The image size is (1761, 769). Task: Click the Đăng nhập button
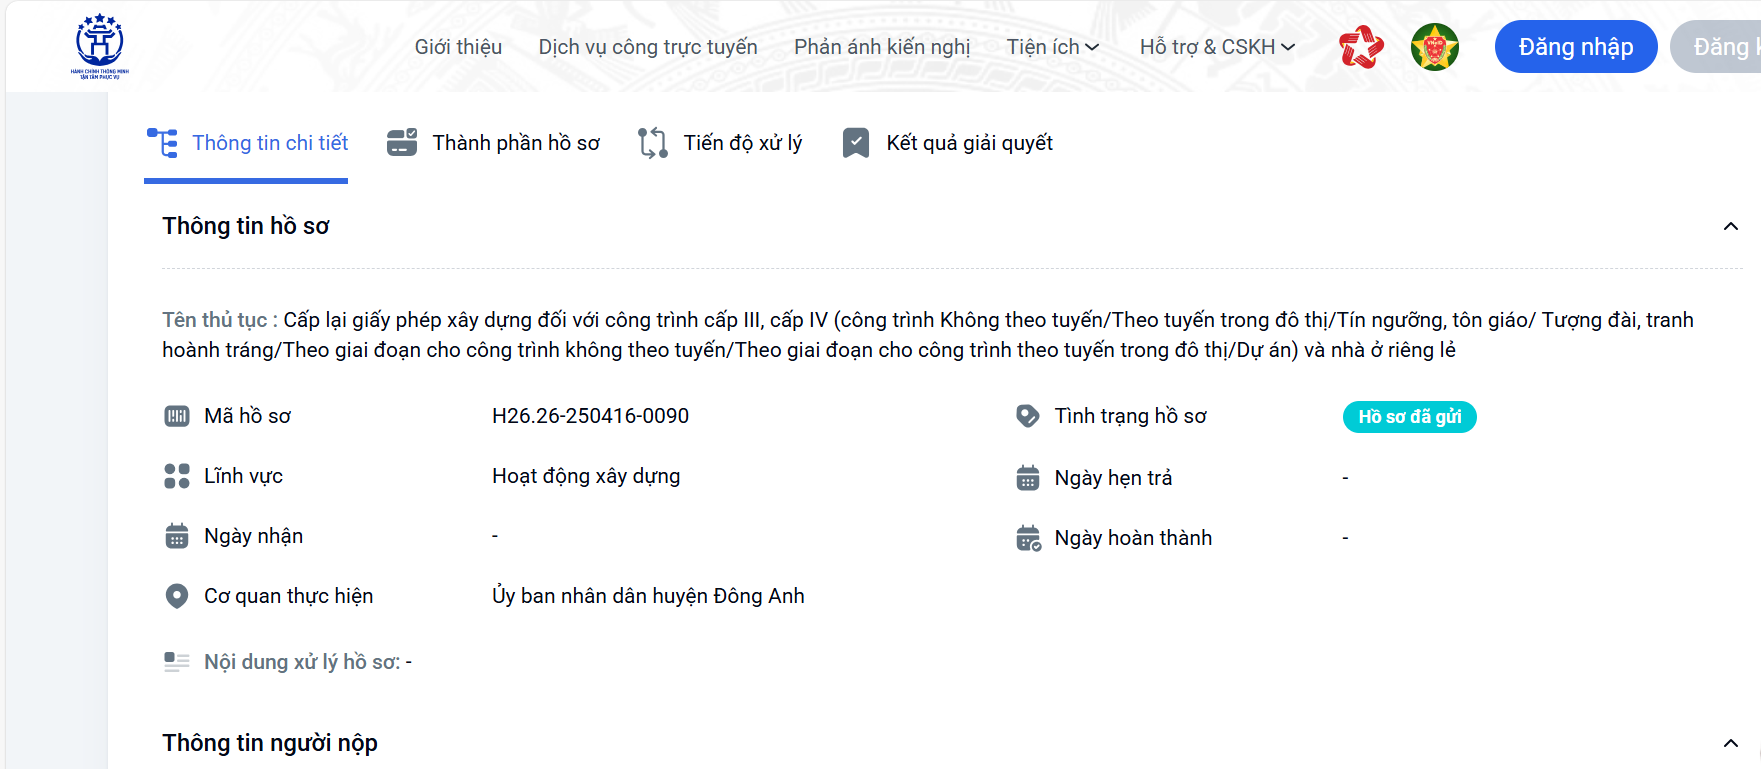pos(1576,47)
